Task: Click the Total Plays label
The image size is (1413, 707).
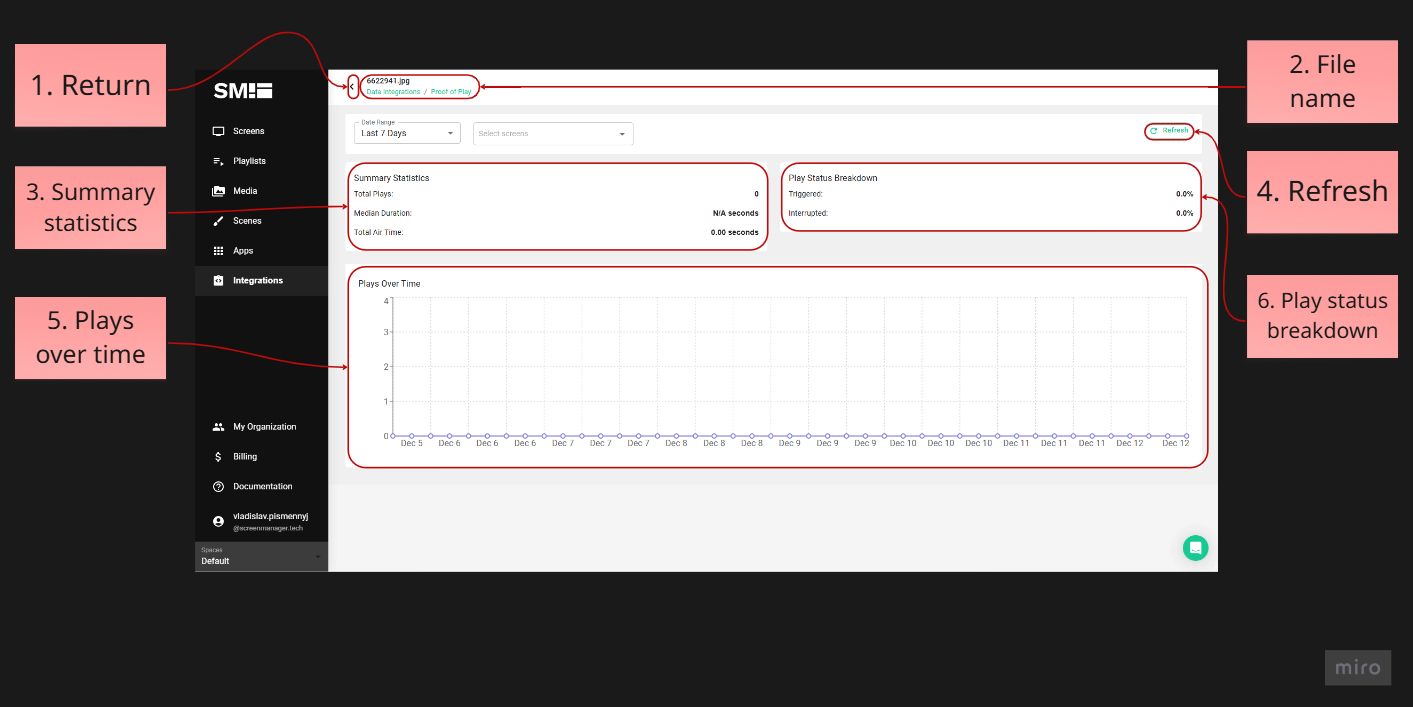Action: pos(373,194)
